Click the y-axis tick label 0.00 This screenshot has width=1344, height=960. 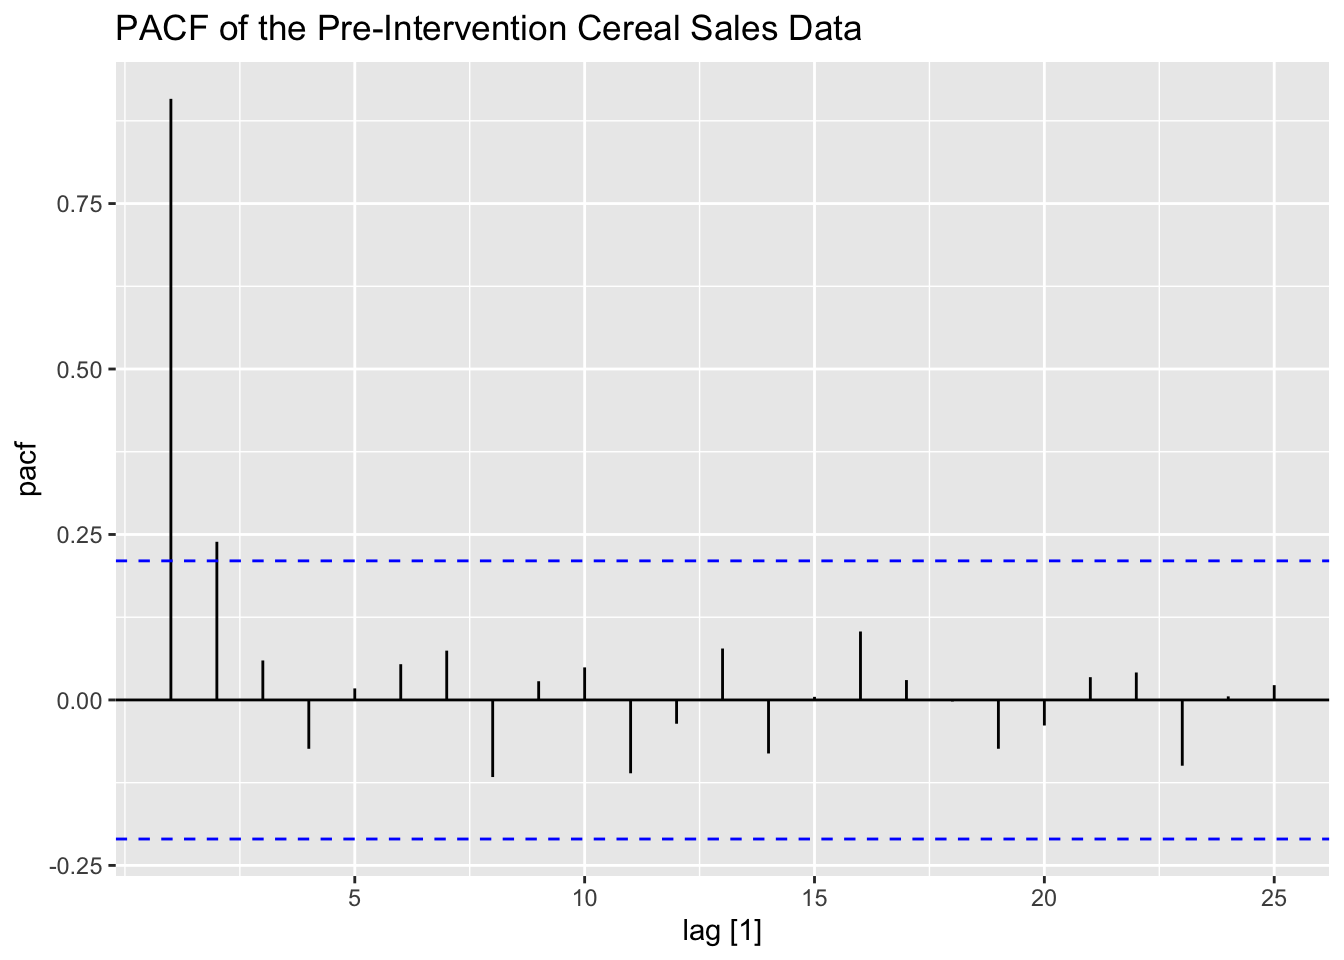(x=80, y=701)
